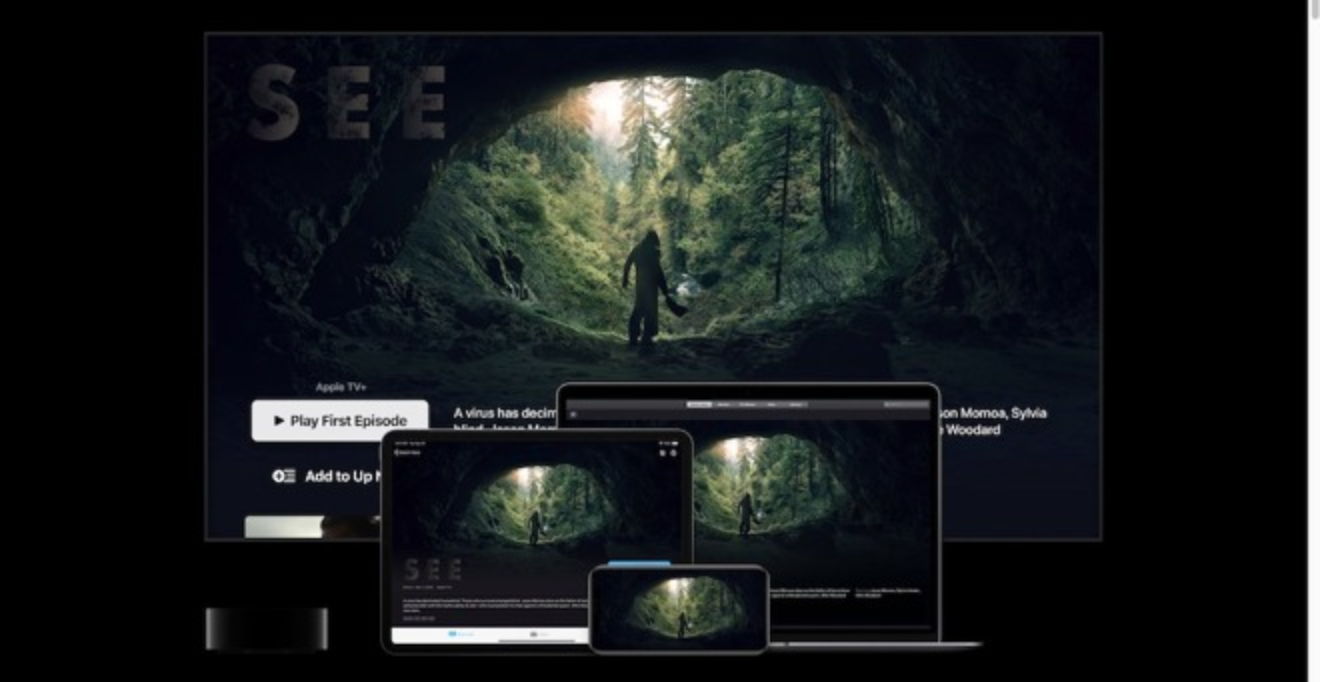Viewport: 1320px width, 682px height.
Task: Click the Add to Up Next list icon
Action: (284, 476)
